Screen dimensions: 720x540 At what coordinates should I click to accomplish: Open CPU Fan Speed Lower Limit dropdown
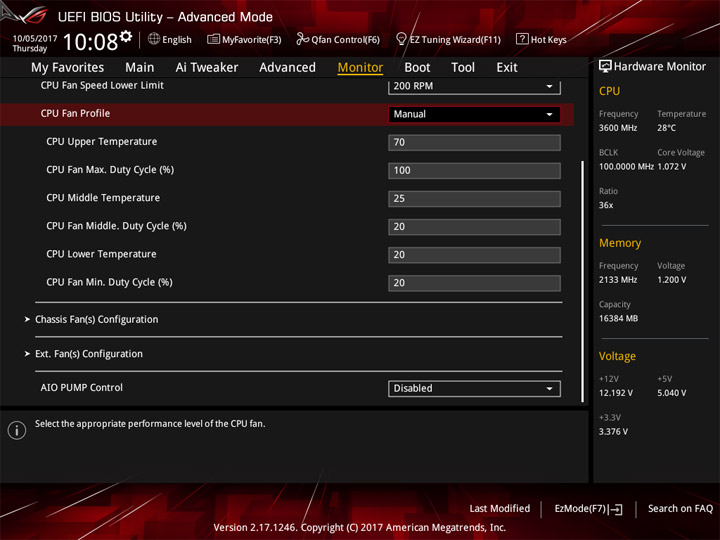click(474, 86)
